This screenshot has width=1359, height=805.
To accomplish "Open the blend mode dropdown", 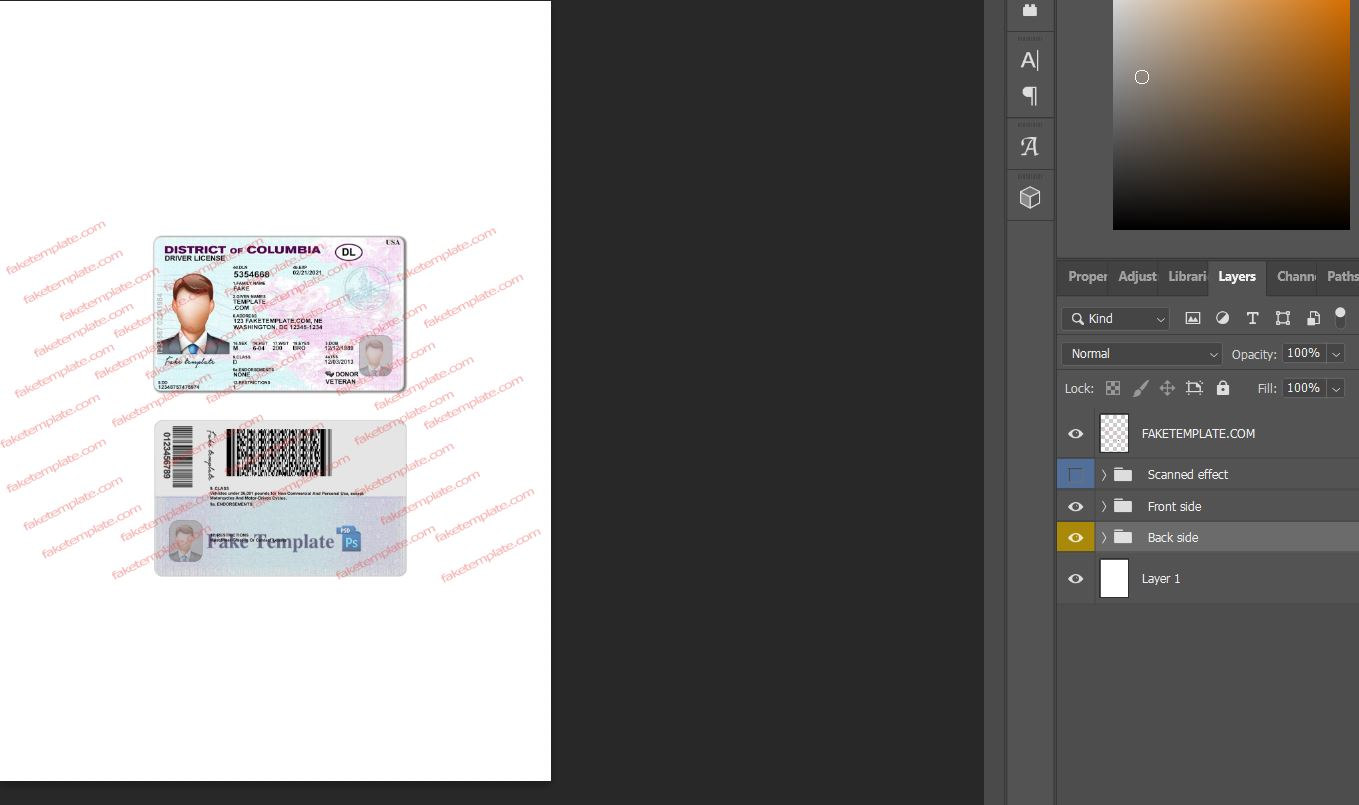I will click(x=1140, y=353).
